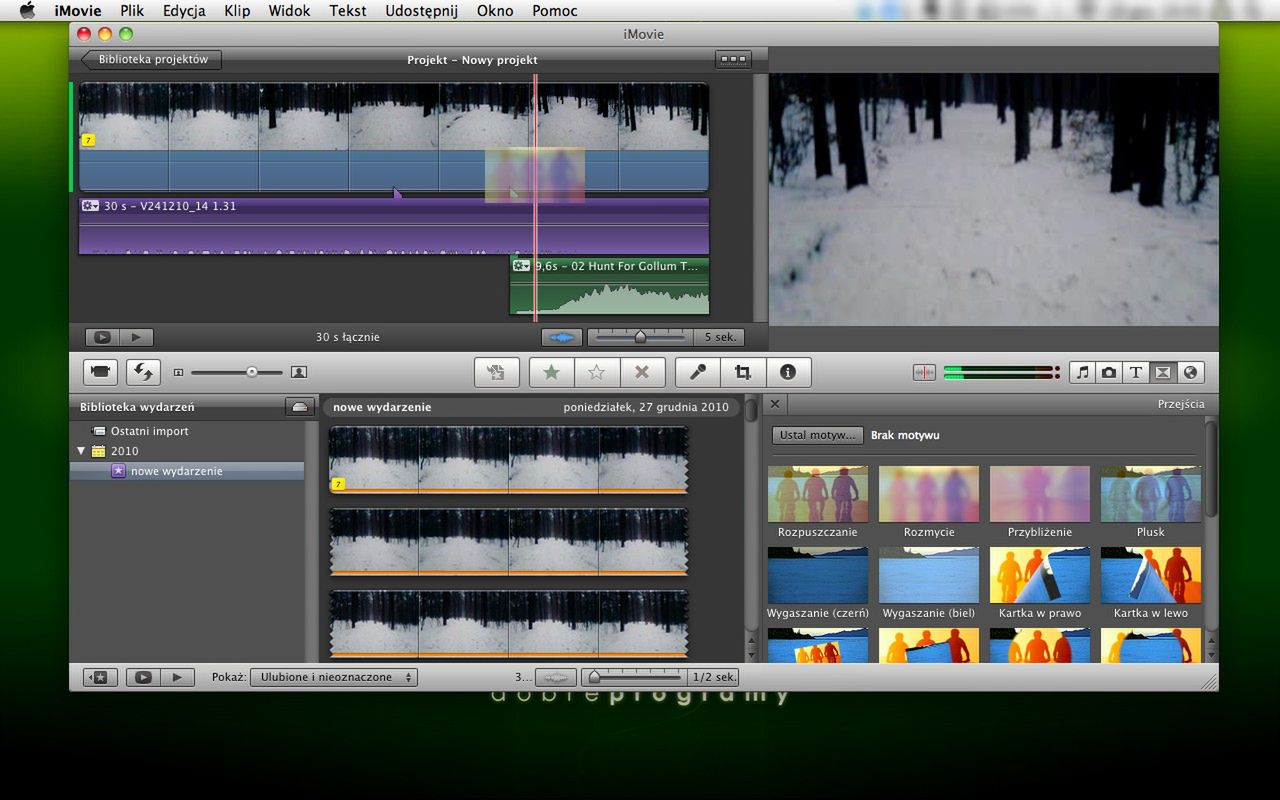Click the Ustal motyw button
Screen dimensions: 1280x800
coord(817,436)
